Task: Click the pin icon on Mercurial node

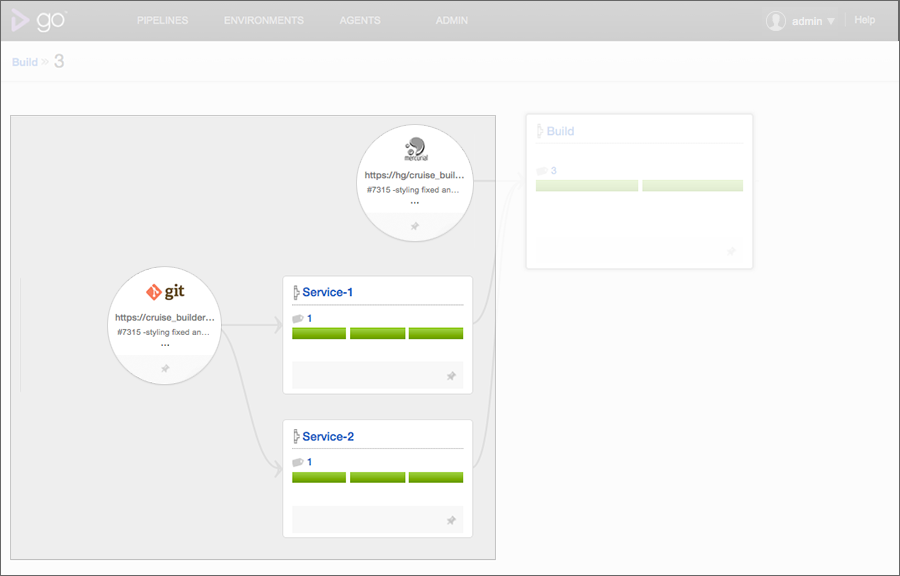Action: click(415, 227)
